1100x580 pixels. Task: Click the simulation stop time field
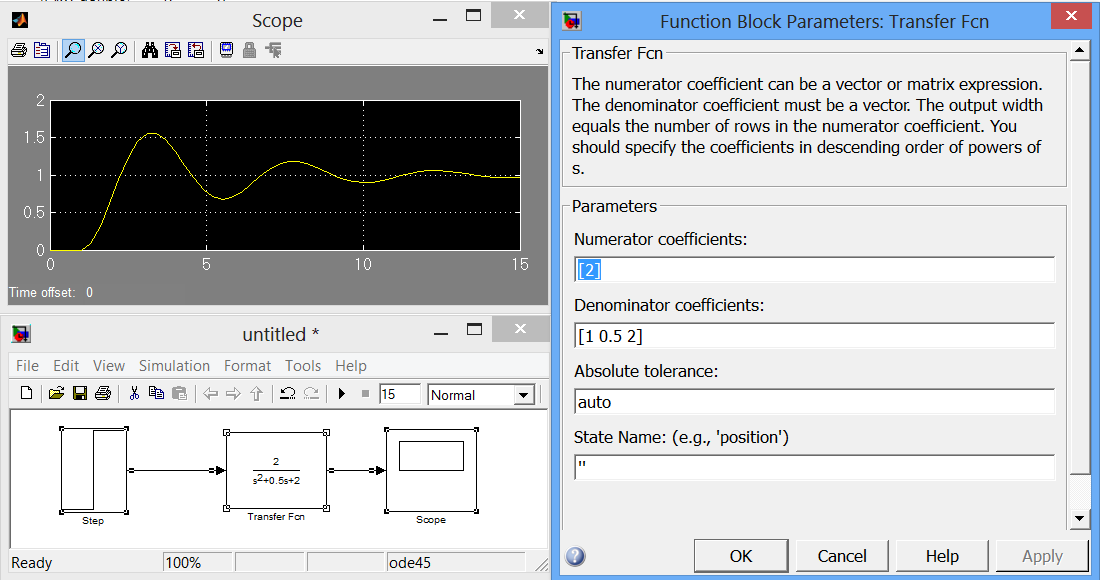399,394
